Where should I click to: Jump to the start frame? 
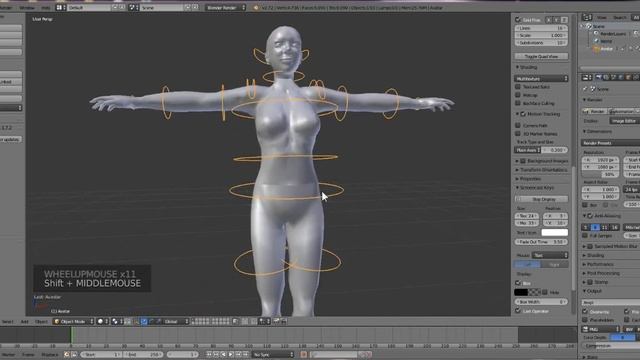[209, 355]
